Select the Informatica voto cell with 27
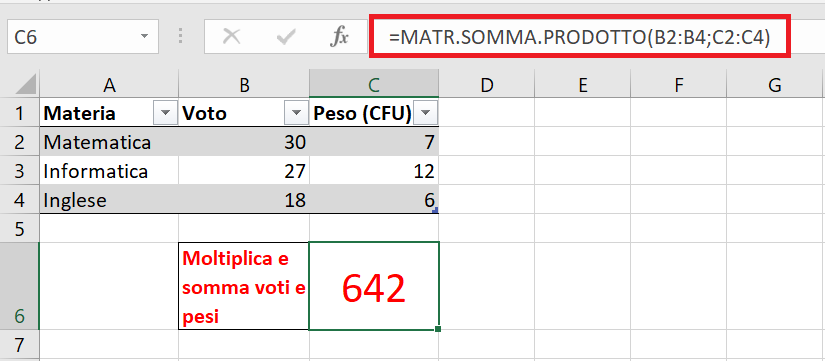This screenshot has width=825, height=361. click(244, 171)
